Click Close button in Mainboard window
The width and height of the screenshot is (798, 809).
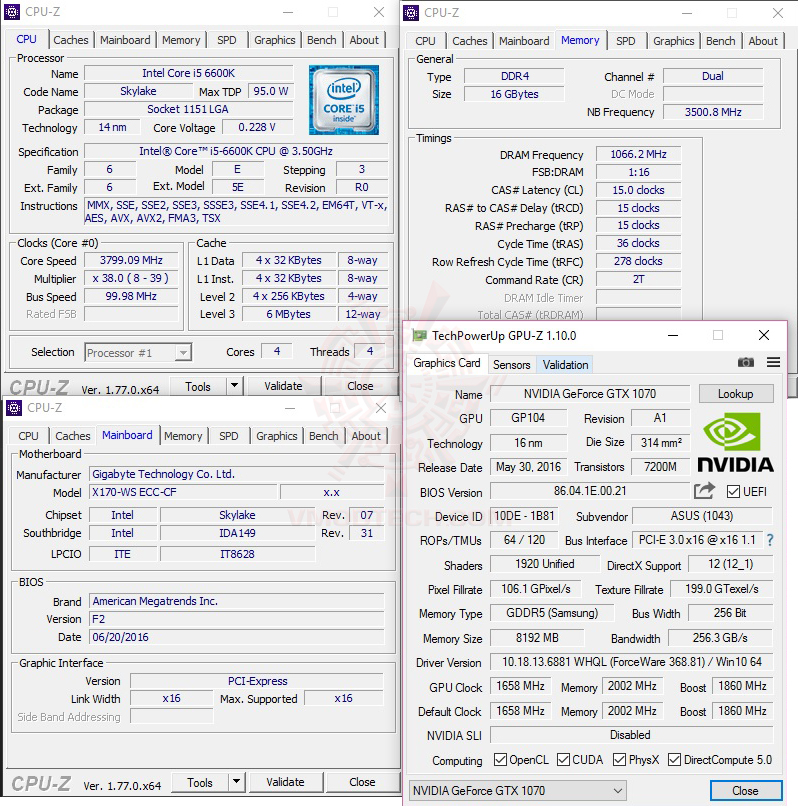tap(362, 782)
